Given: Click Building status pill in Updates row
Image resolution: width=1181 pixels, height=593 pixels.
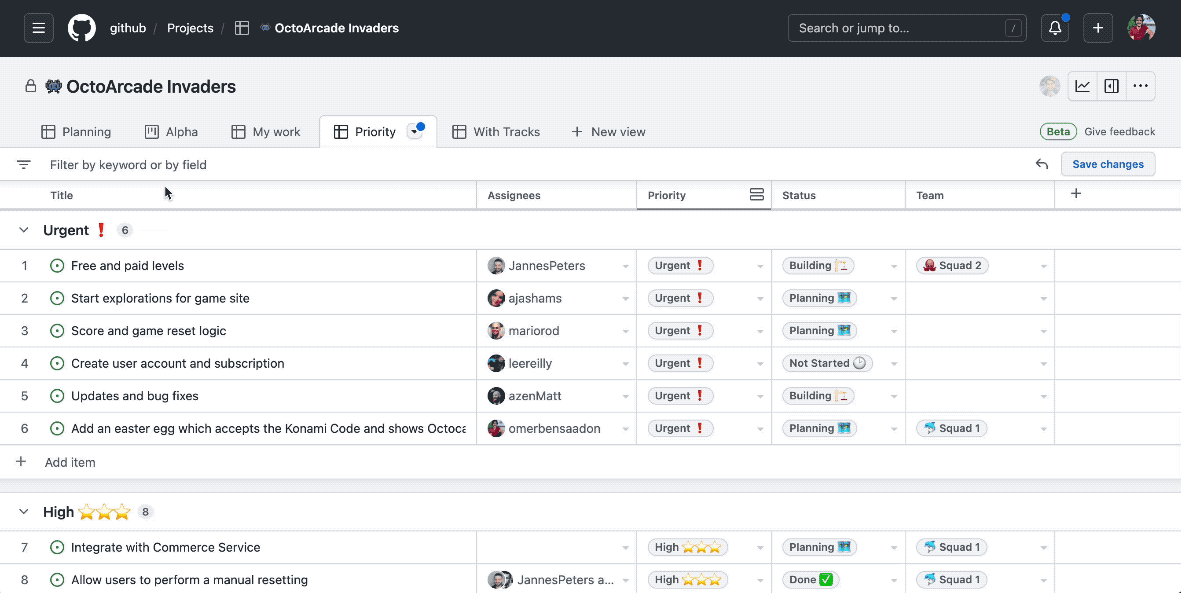Looking at the screenshot, I should [x=819, y=396].
